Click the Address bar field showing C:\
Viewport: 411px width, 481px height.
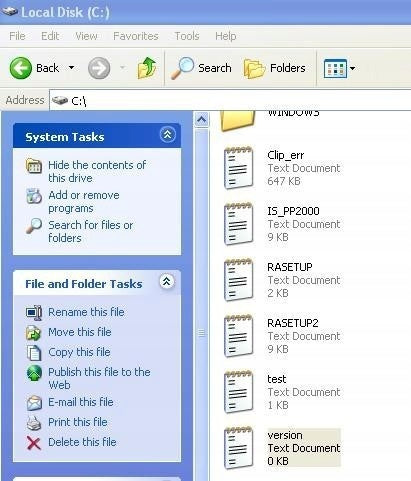click(x=230, y=100)
